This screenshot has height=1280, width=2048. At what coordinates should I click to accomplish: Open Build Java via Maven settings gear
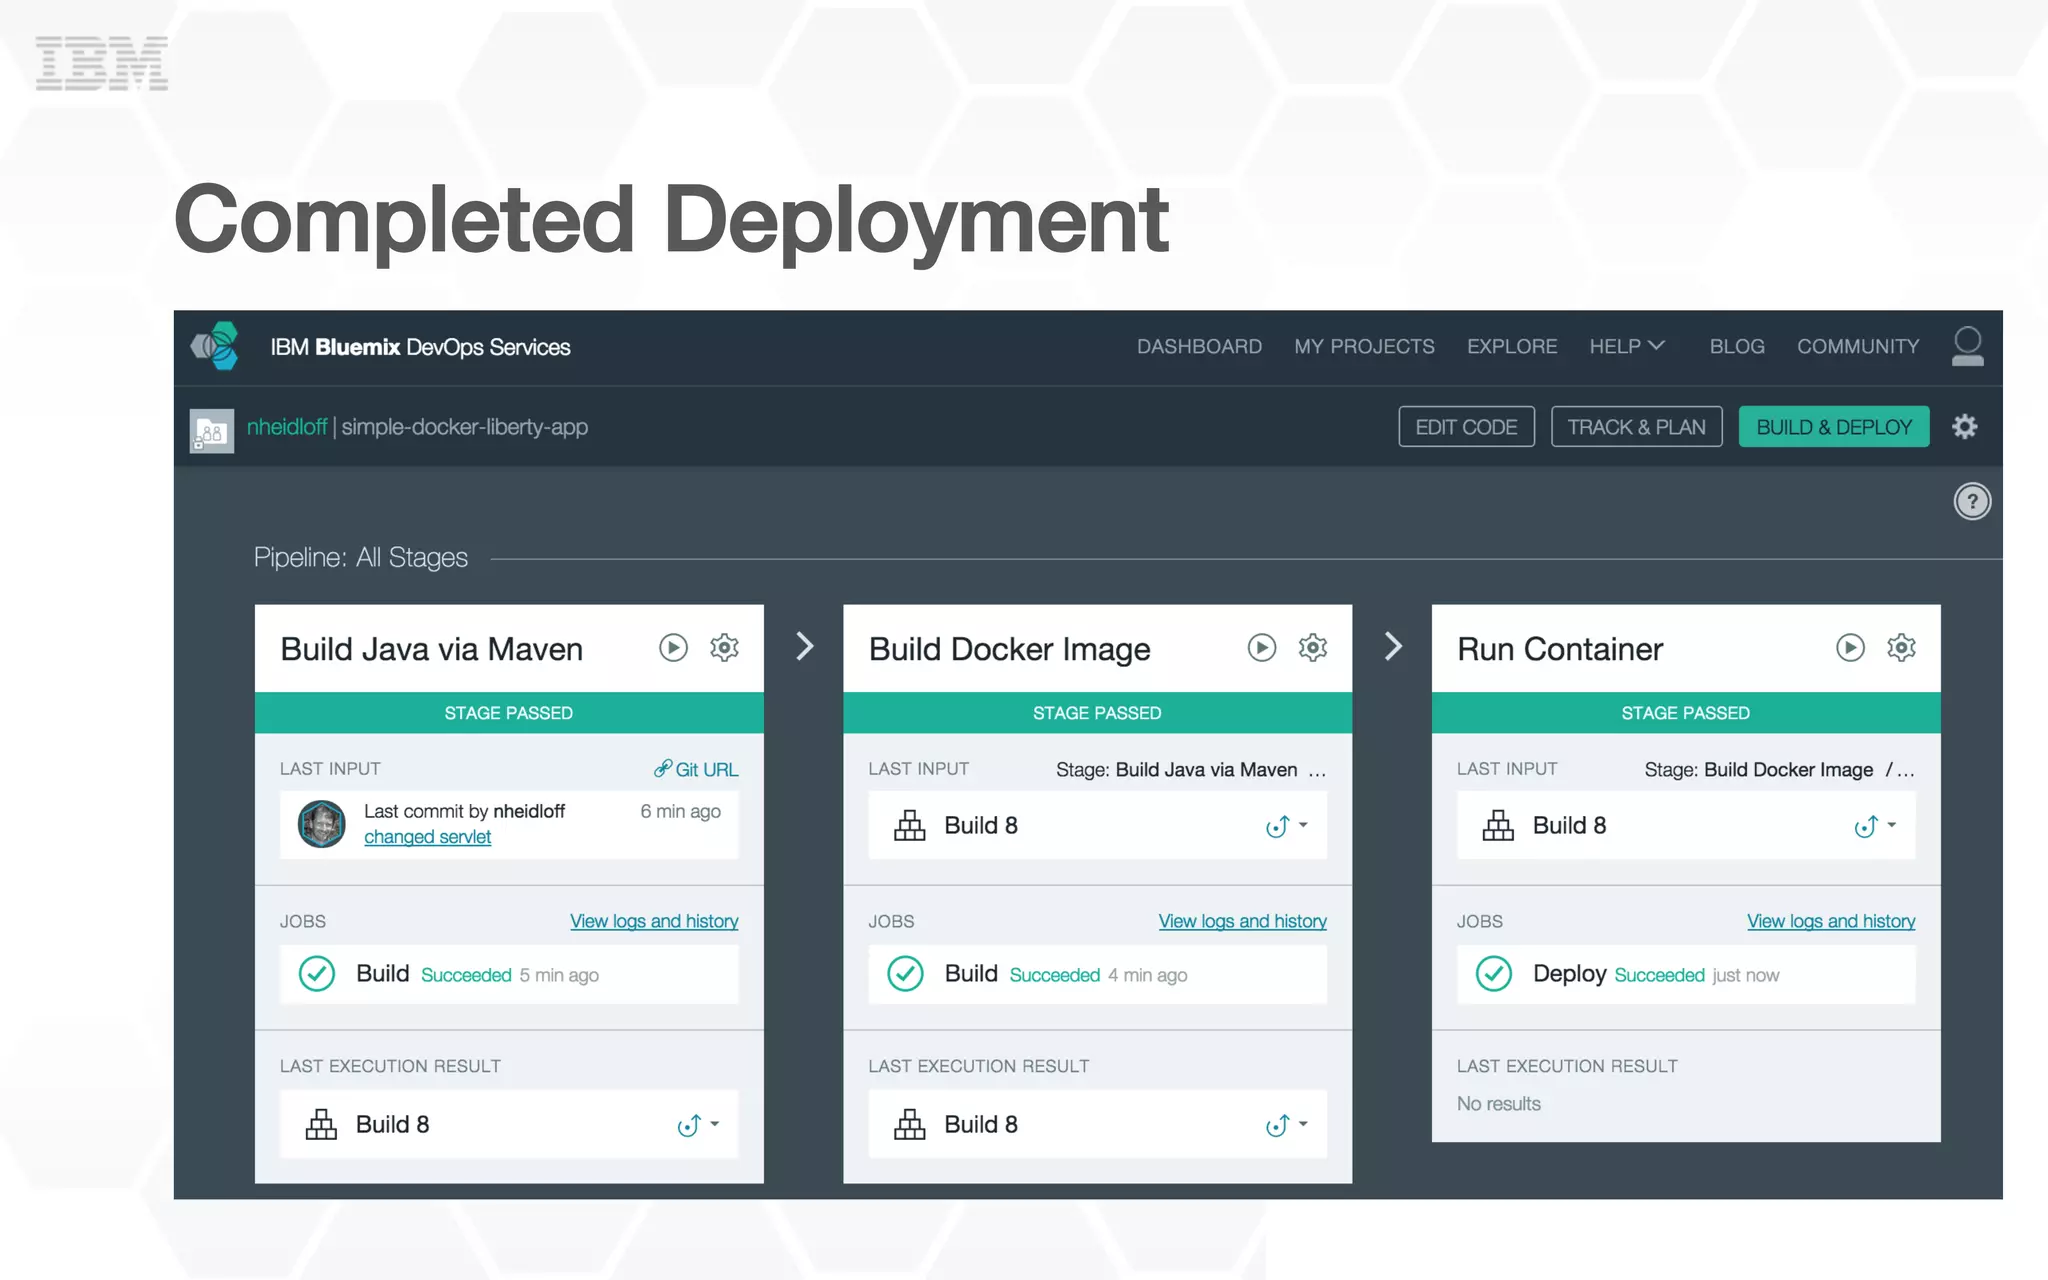(x=724, y=648)
